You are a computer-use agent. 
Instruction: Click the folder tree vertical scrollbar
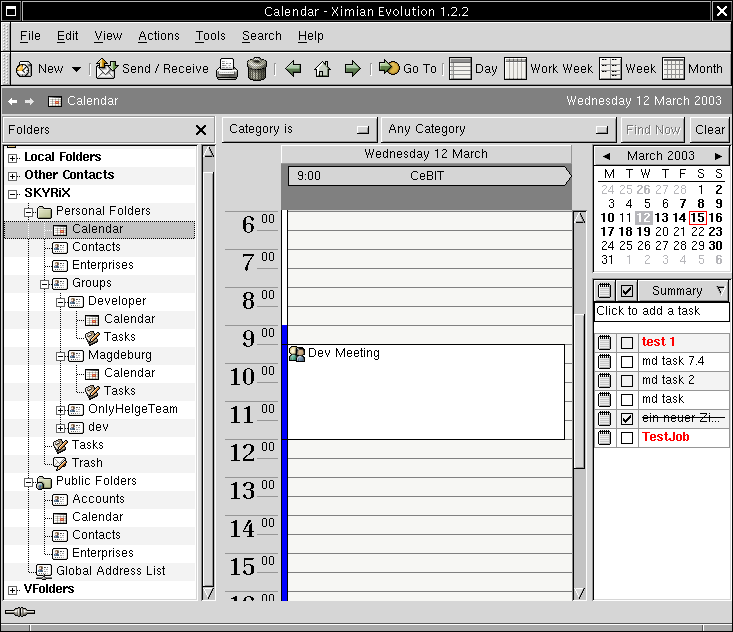pos(208,373)
